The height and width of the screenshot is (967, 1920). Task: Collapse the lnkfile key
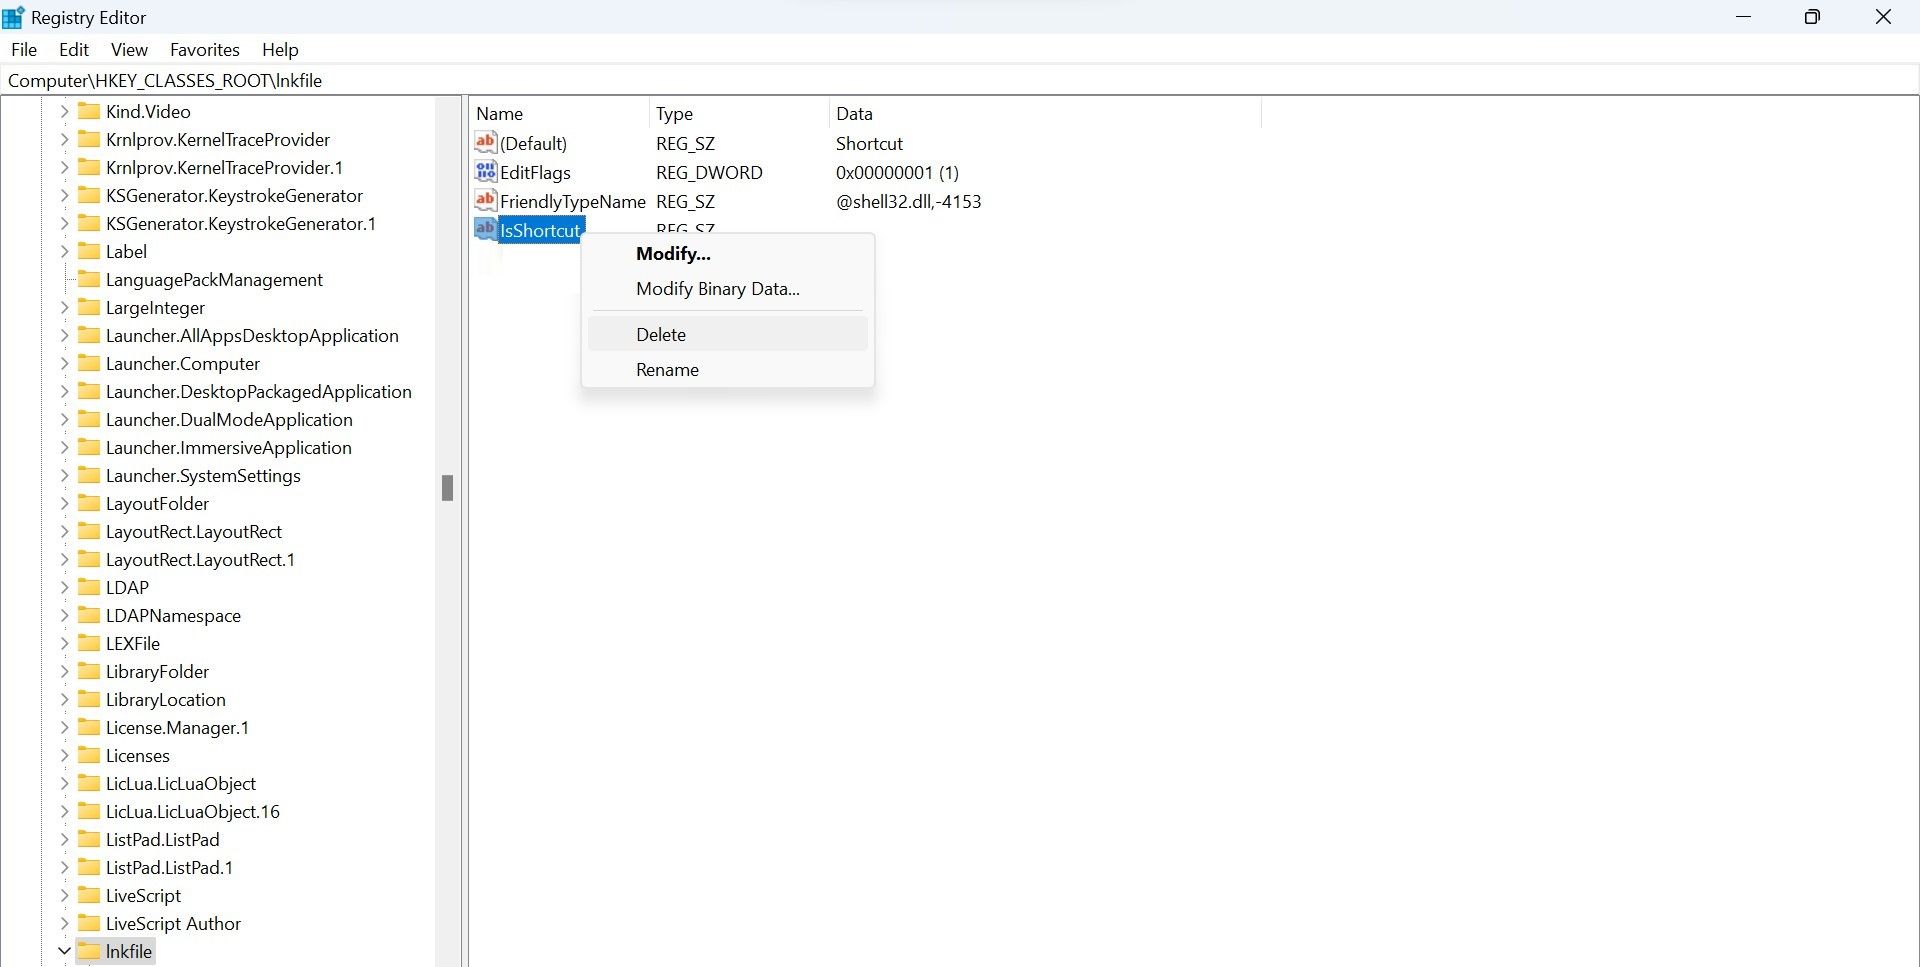[x=64, y=951]
